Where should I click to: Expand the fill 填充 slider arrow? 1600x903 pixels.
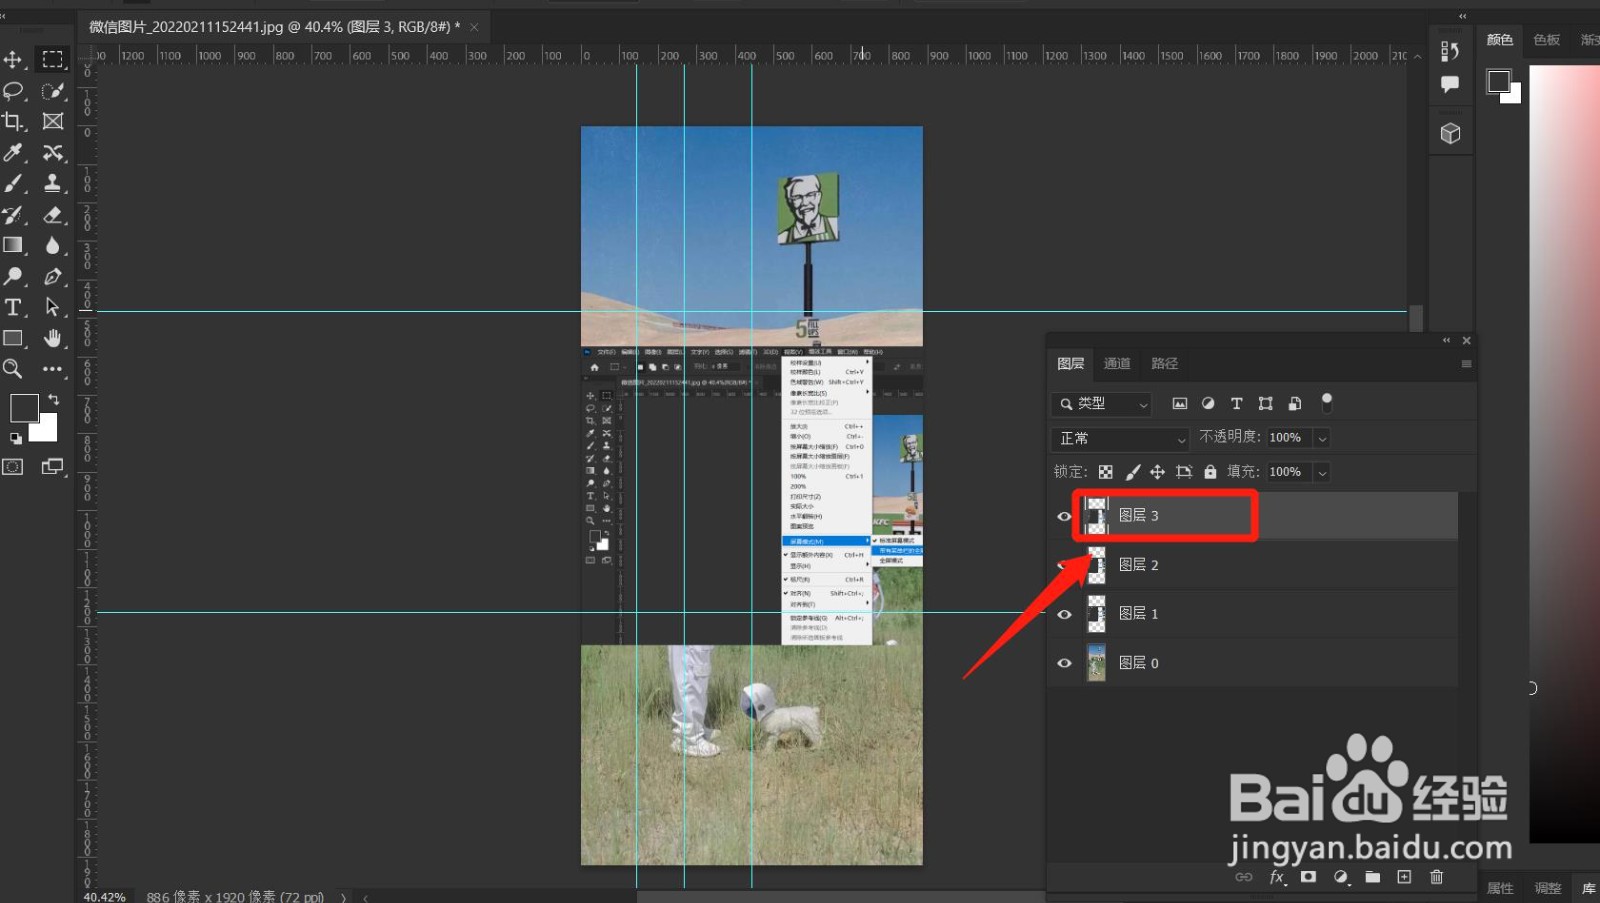(x=1322, y=472)
